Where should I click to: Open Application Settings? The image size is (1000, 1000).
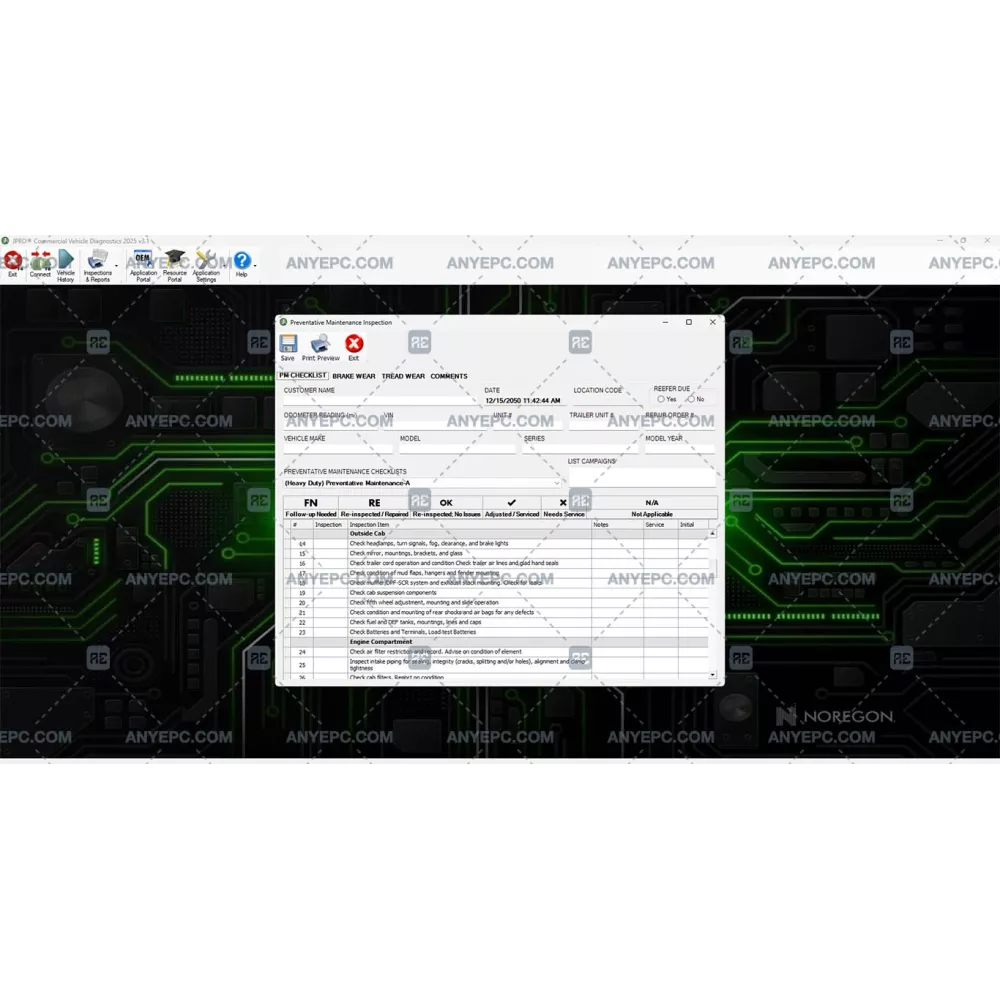pos(206,263)
